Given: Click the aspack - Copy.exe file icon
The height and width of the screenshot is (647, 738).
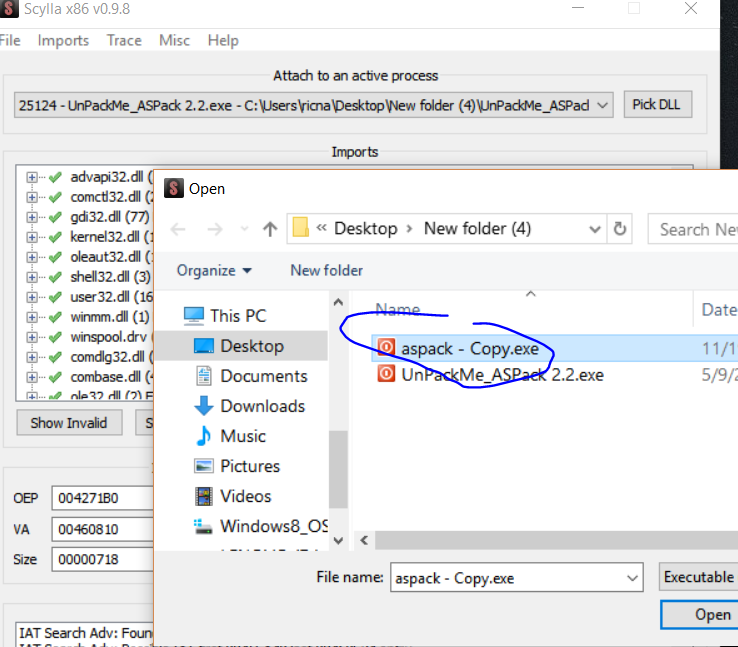Looking at the screenshot, I should [x=386, y=349].
